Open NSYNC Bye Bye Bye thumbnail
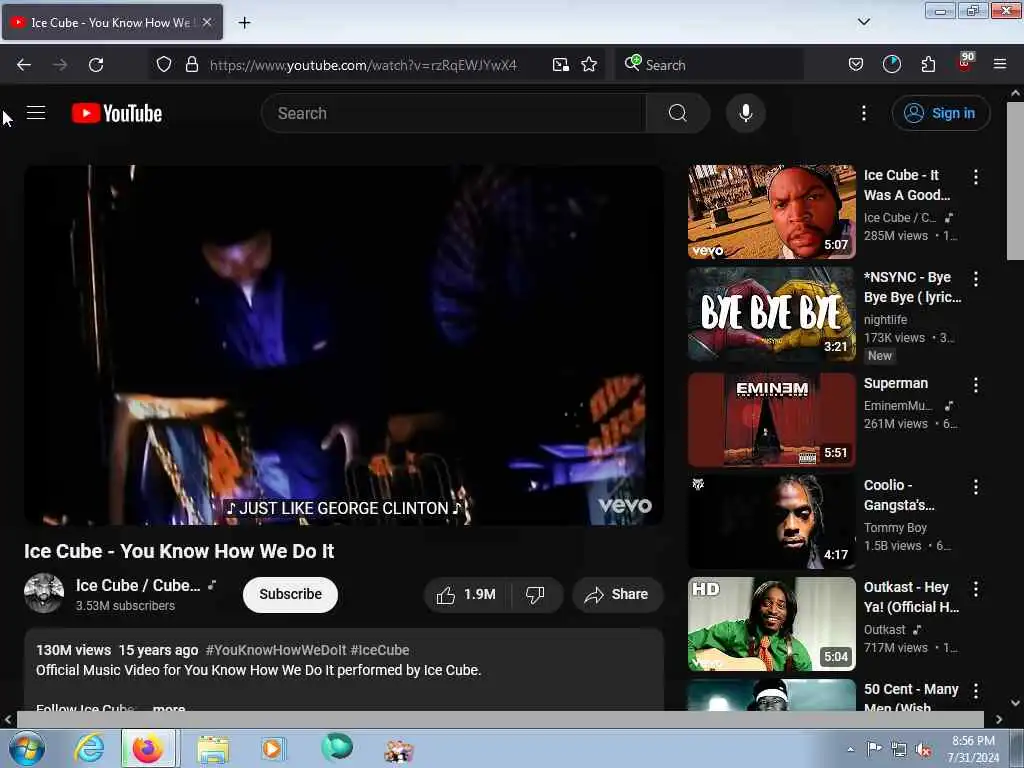This screenshot has width=1024, height=768. click(x=771, y=314)
